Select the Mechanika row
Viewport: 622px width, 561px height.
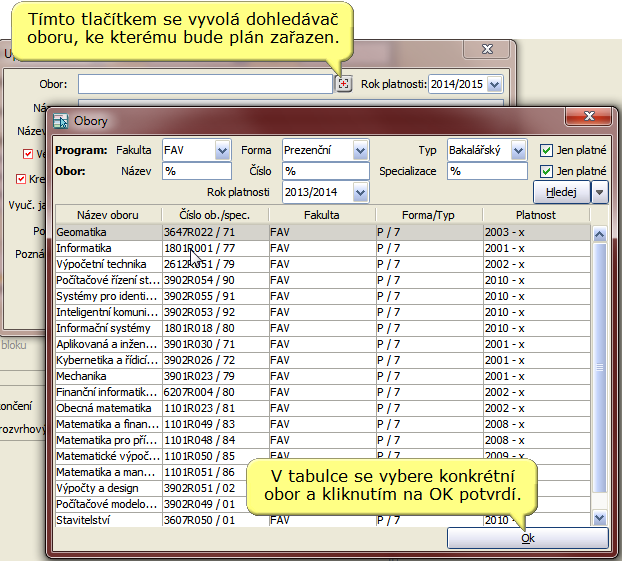323,376
